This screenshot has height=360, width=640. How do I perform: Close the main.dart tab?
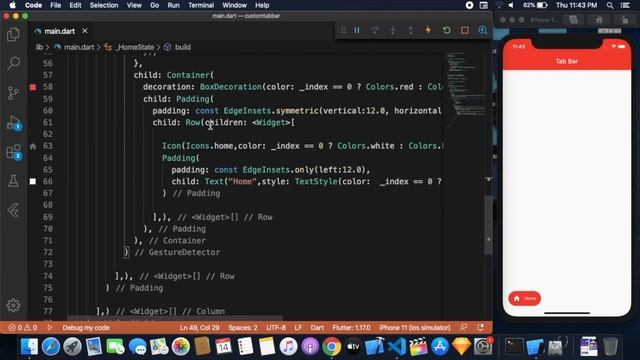coord(84,31)
